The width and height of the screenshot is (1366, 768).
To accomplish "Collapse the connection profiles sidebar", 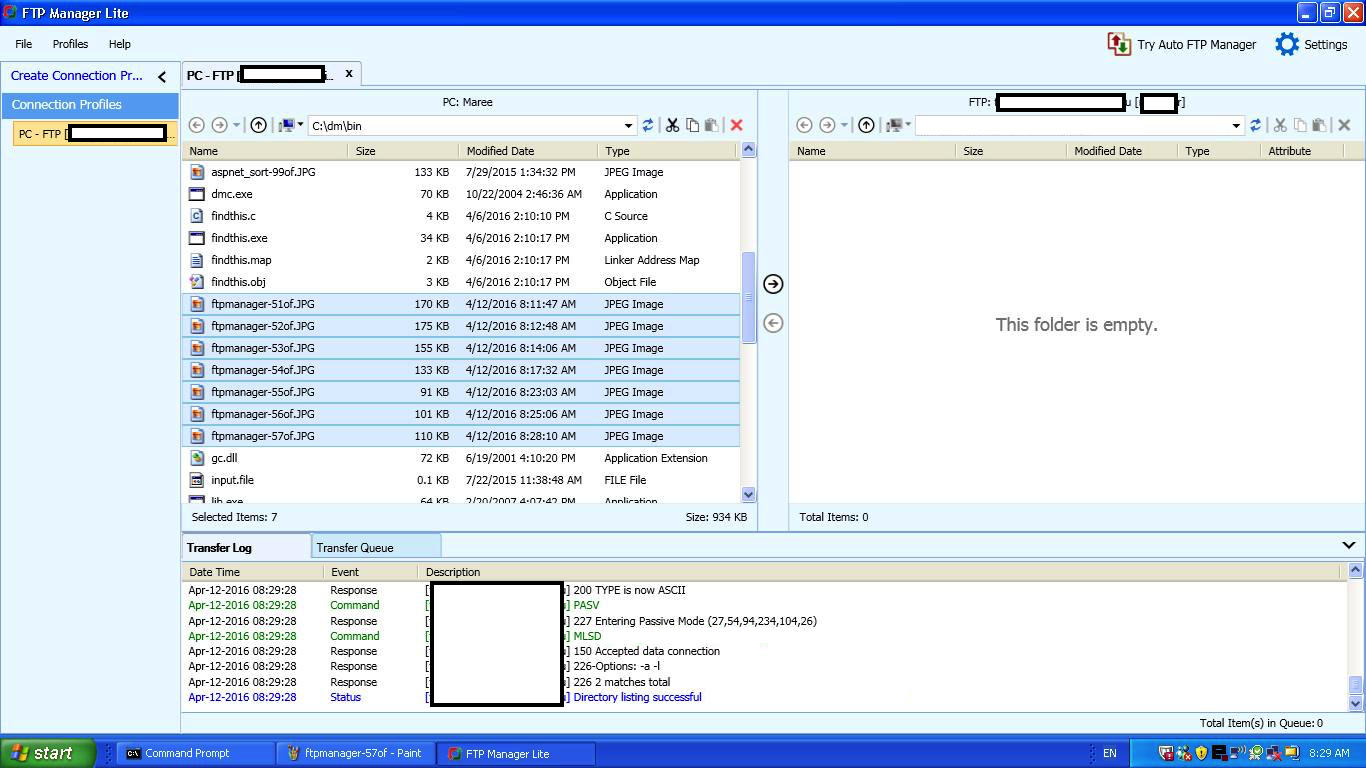I will coord(162,76).
